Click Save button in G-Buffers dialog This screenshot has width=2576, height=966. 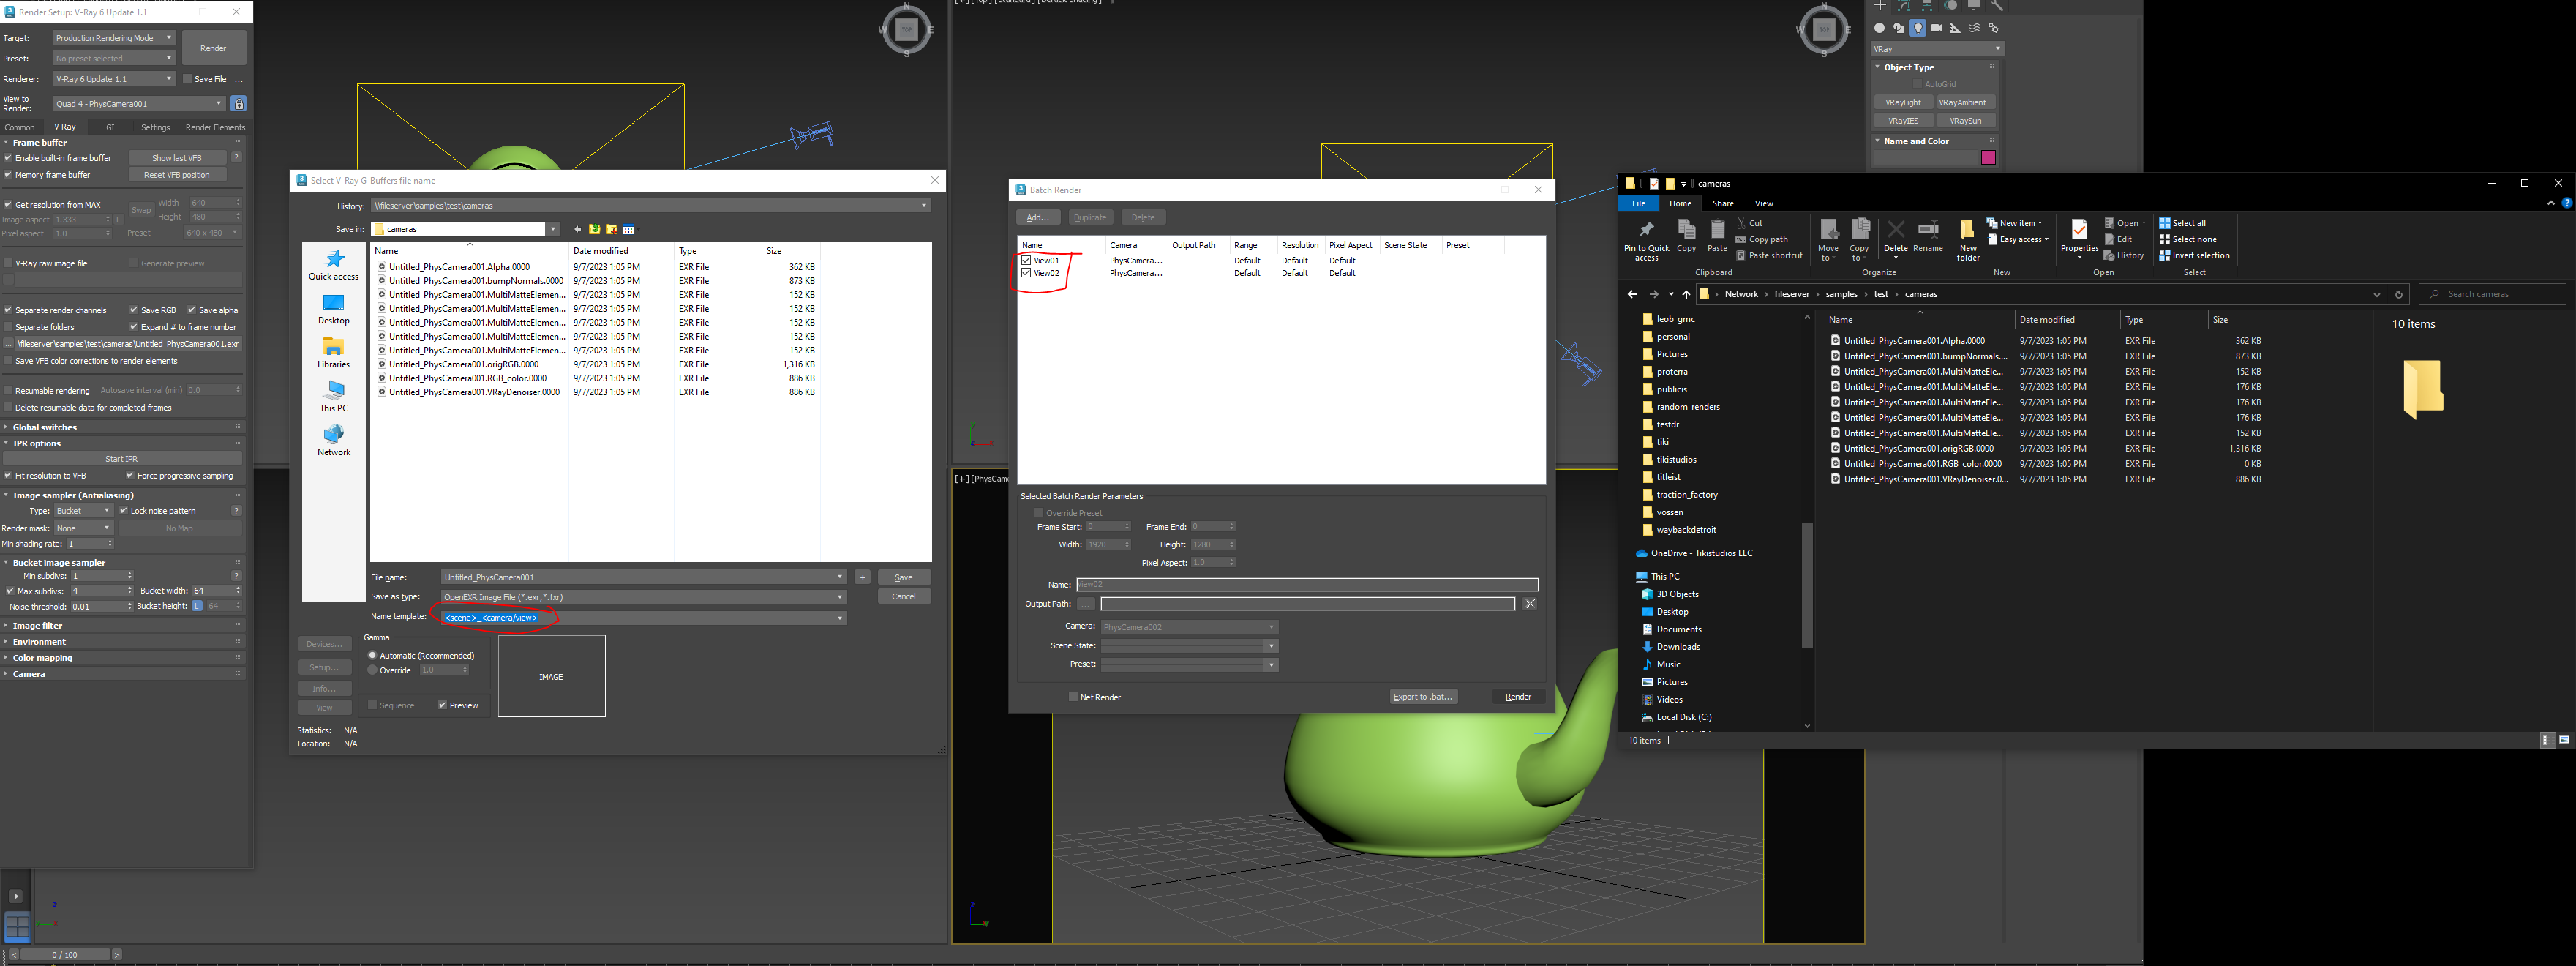[x=903, y=577]
